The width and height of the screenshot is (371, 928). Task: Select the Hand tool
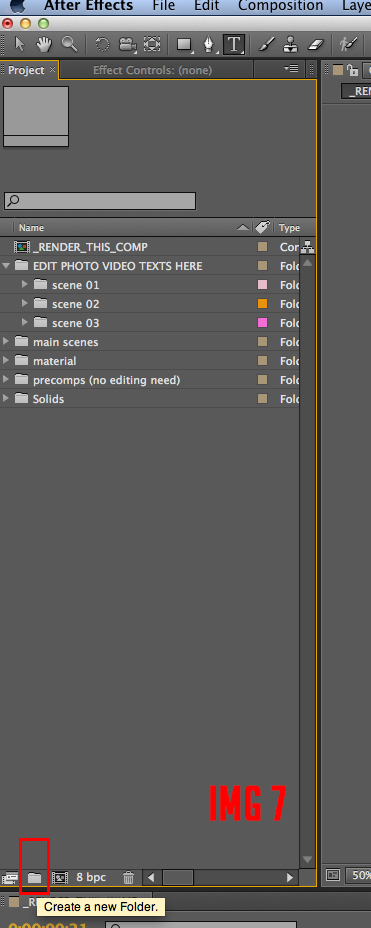coord(43,44)
